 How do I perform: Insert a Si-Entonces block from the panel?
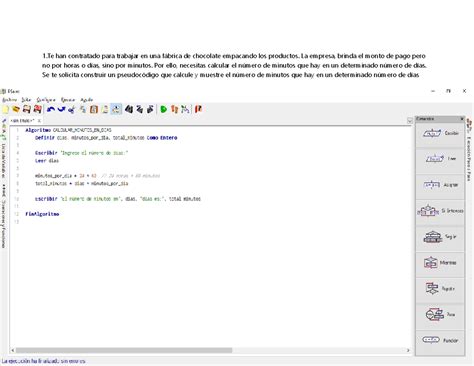pos(440,211)
